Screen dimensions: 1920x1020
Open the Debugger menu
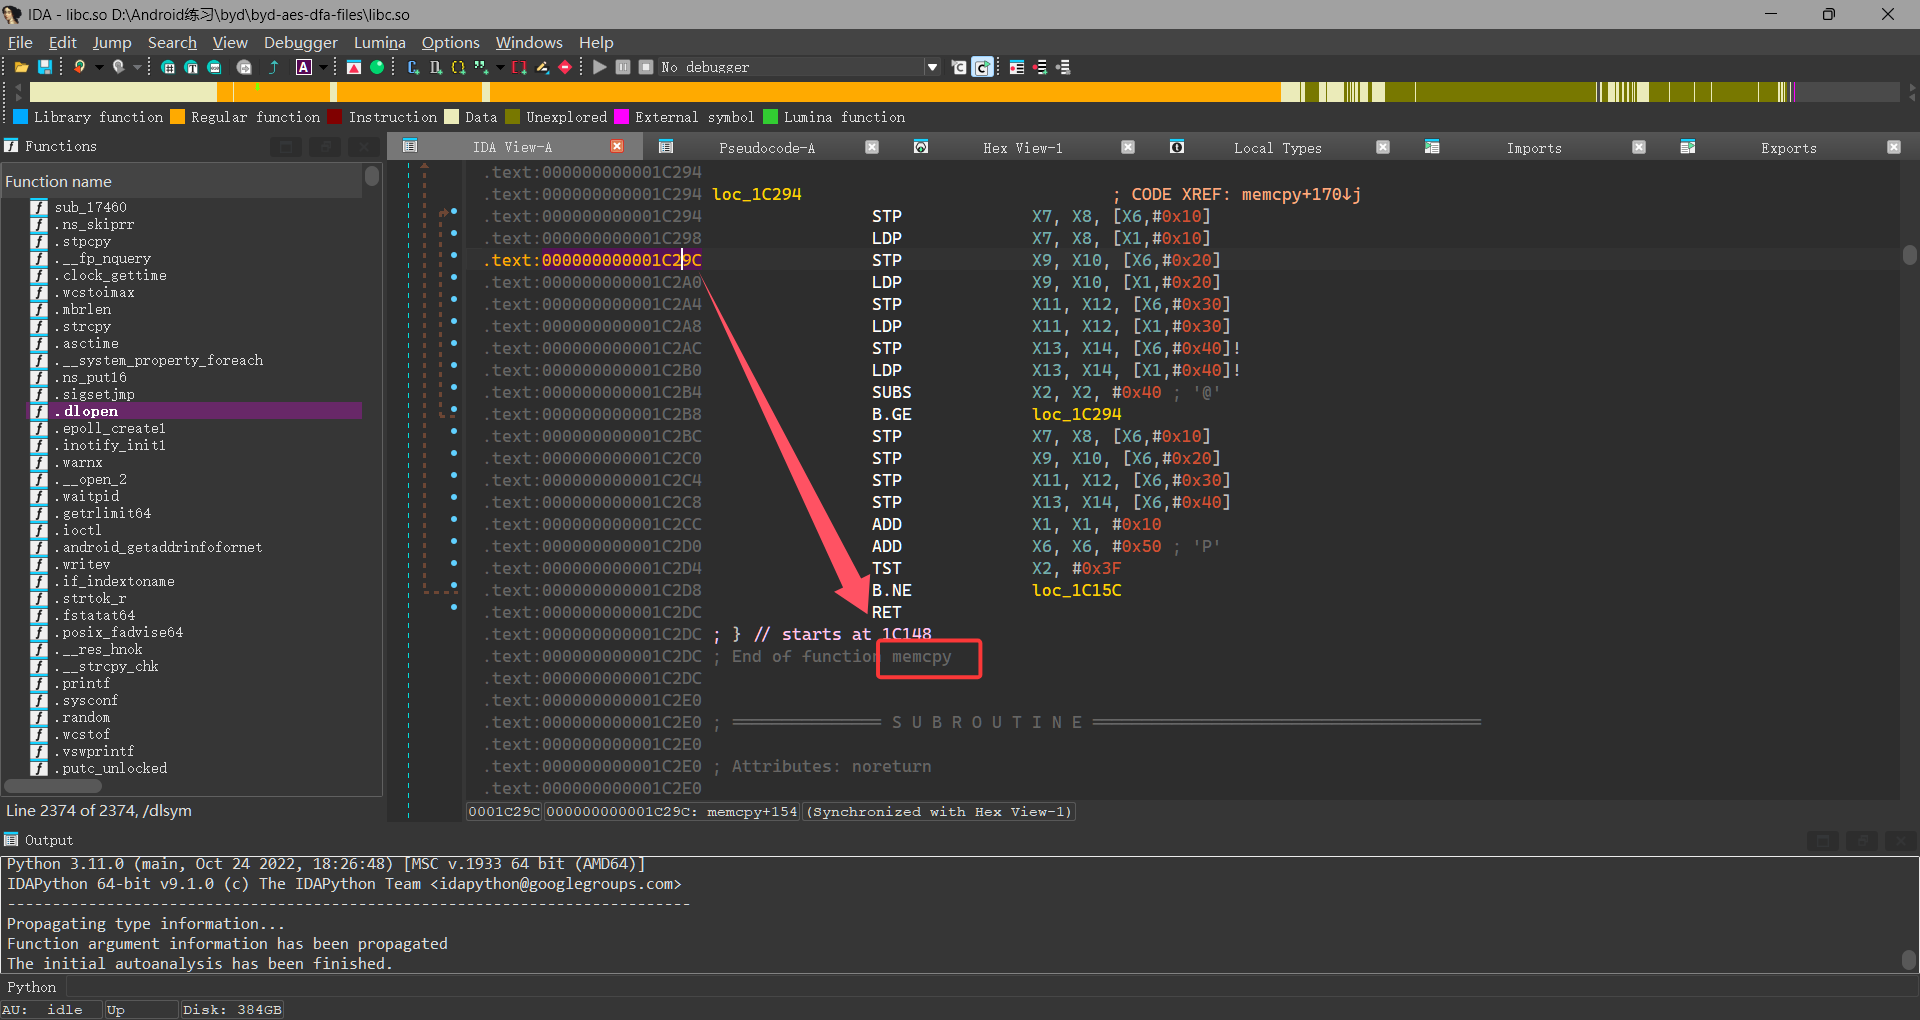point(300,42)
